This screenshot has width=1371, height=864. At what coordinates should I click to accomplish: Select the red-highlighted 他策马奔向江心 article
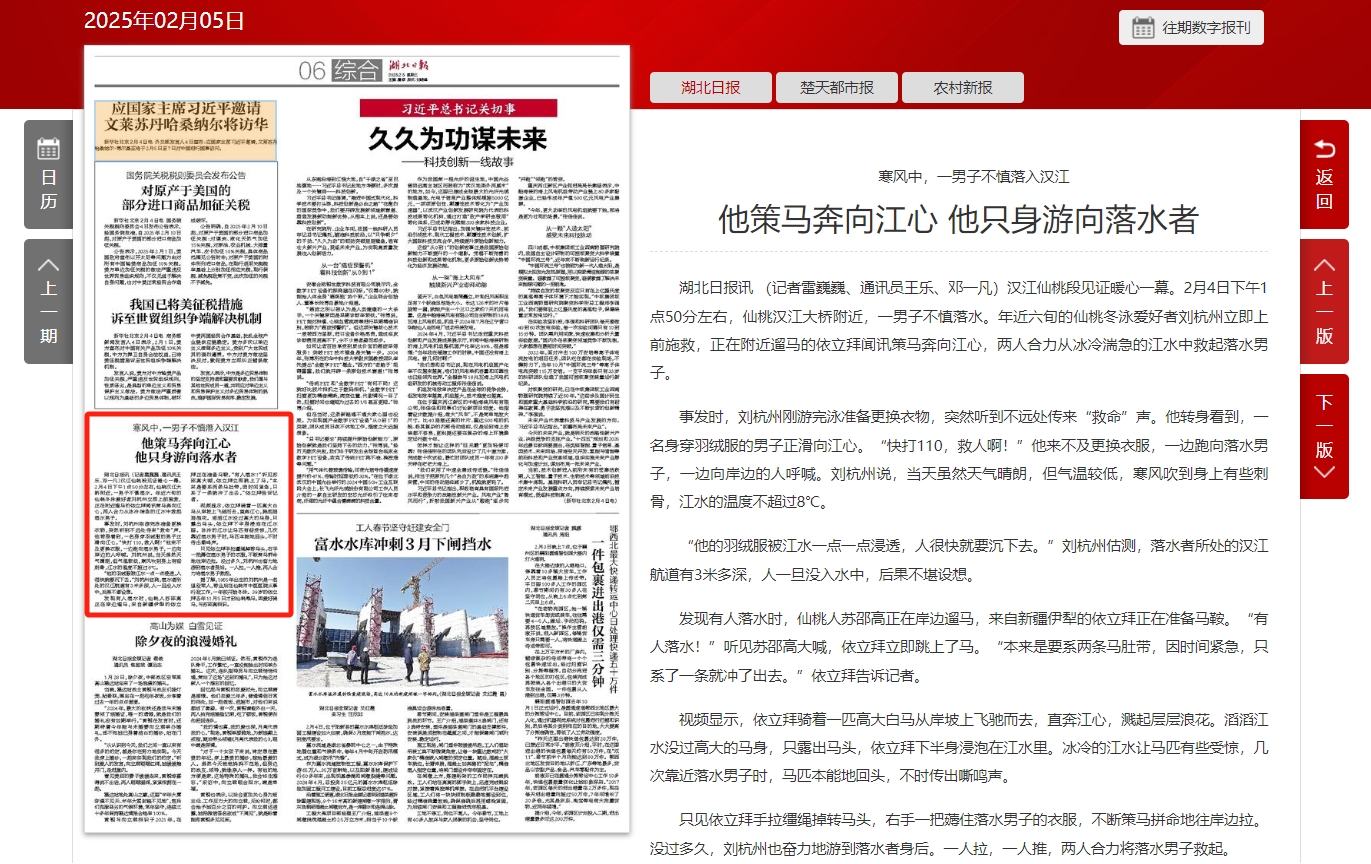click(x=188, y=449)
